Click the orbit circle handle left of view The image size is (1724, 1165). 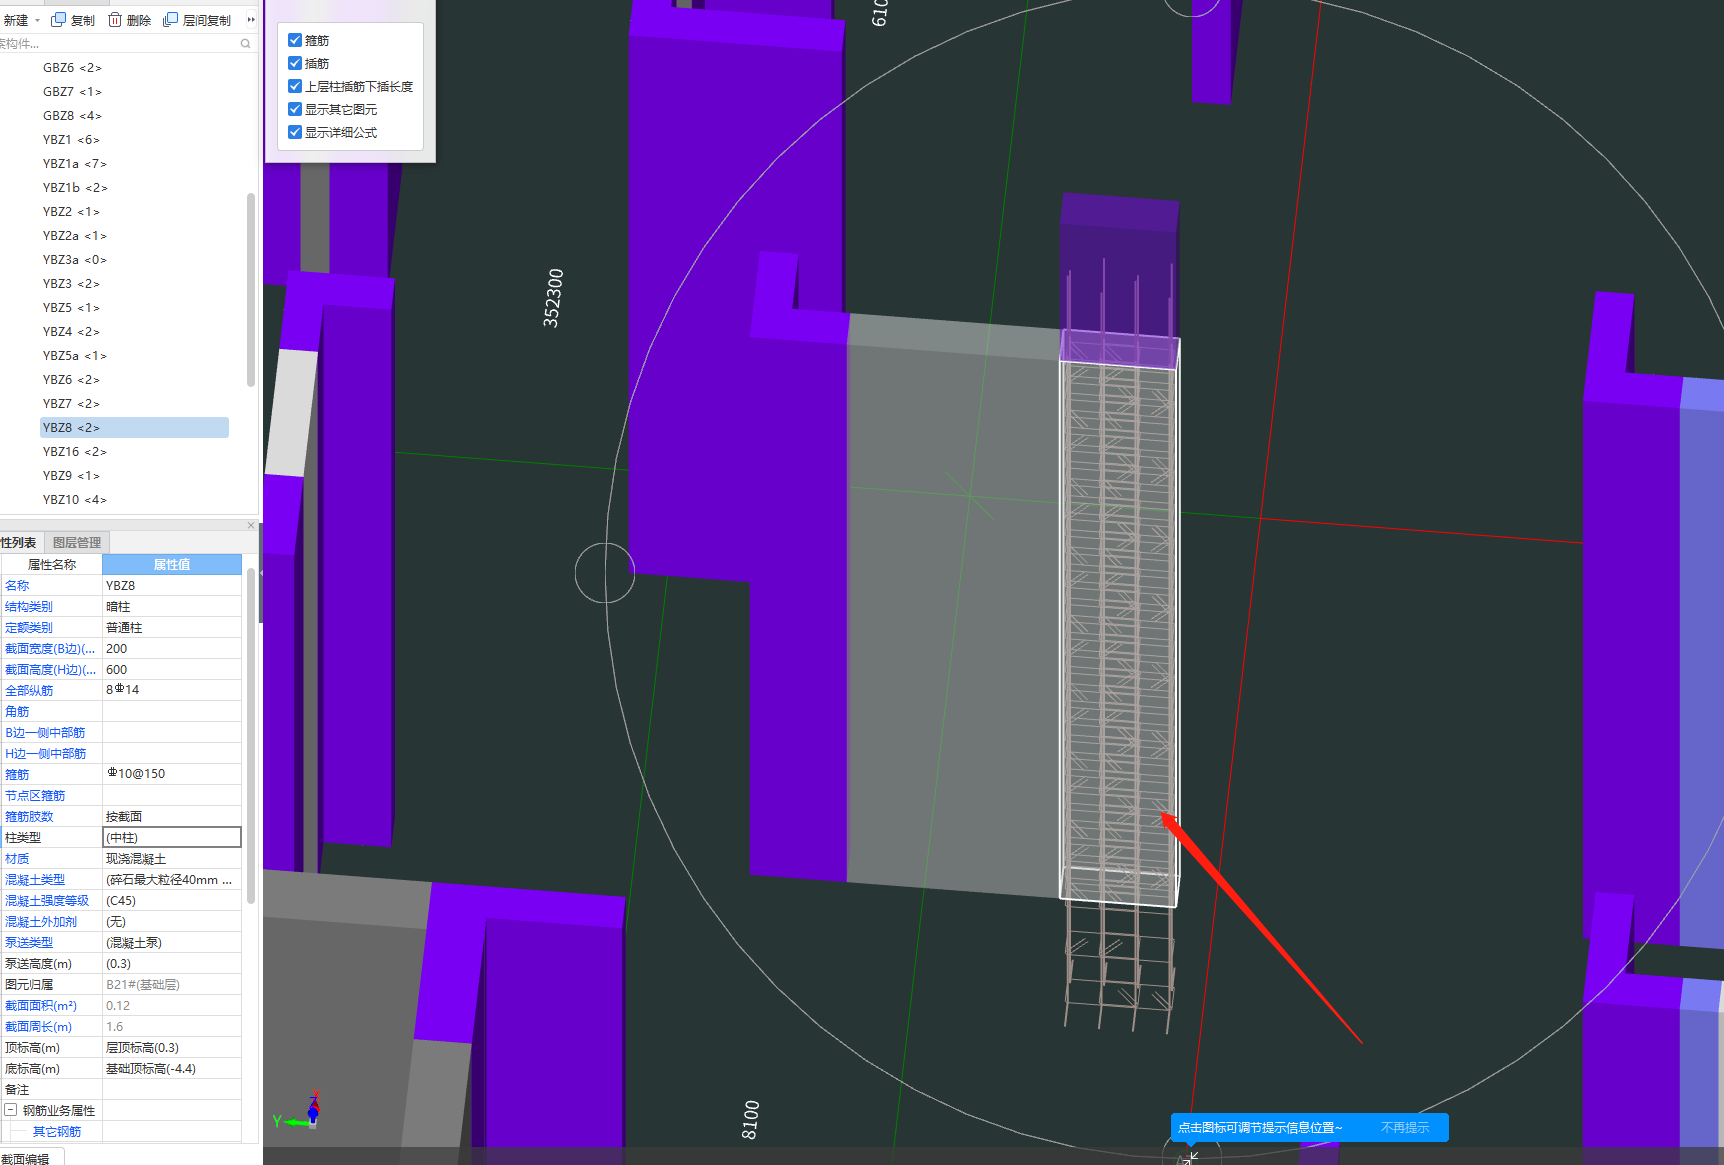[605, 573]
